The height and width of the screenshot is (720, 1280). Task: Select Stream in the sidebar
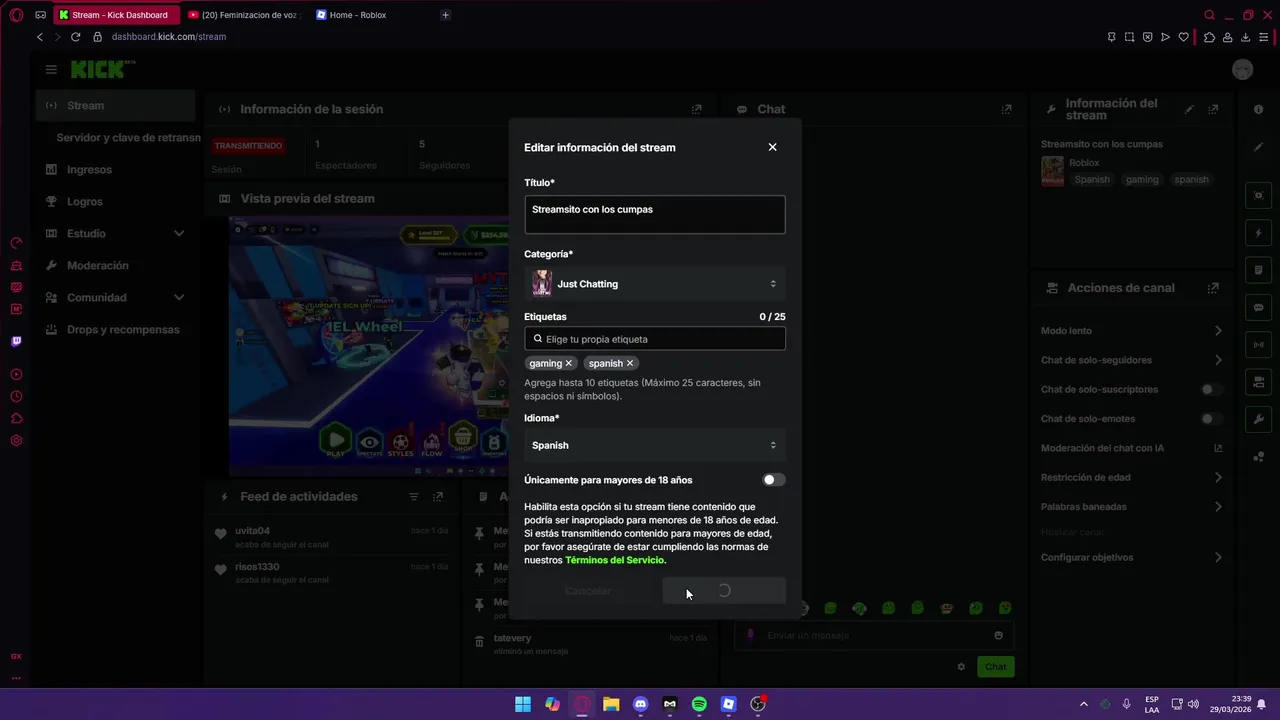[x=115, y=105]
